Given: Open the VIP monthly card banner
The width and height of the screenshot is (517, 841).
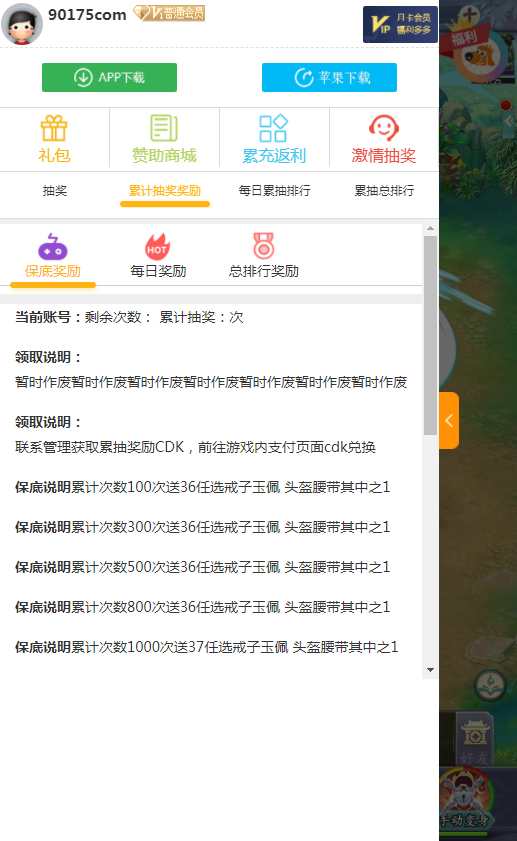Looking at the screenshot, I should (400, 25).
